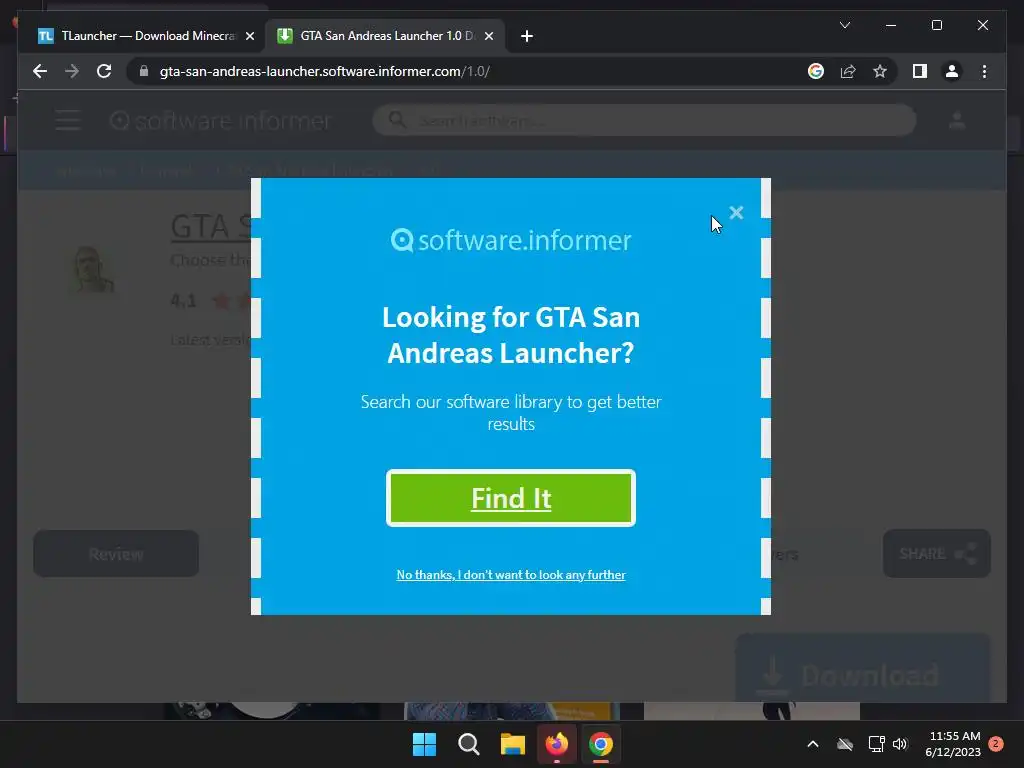Bookmark this page with the star
This screenshot has width=1024, height=768.
point(880,71)
